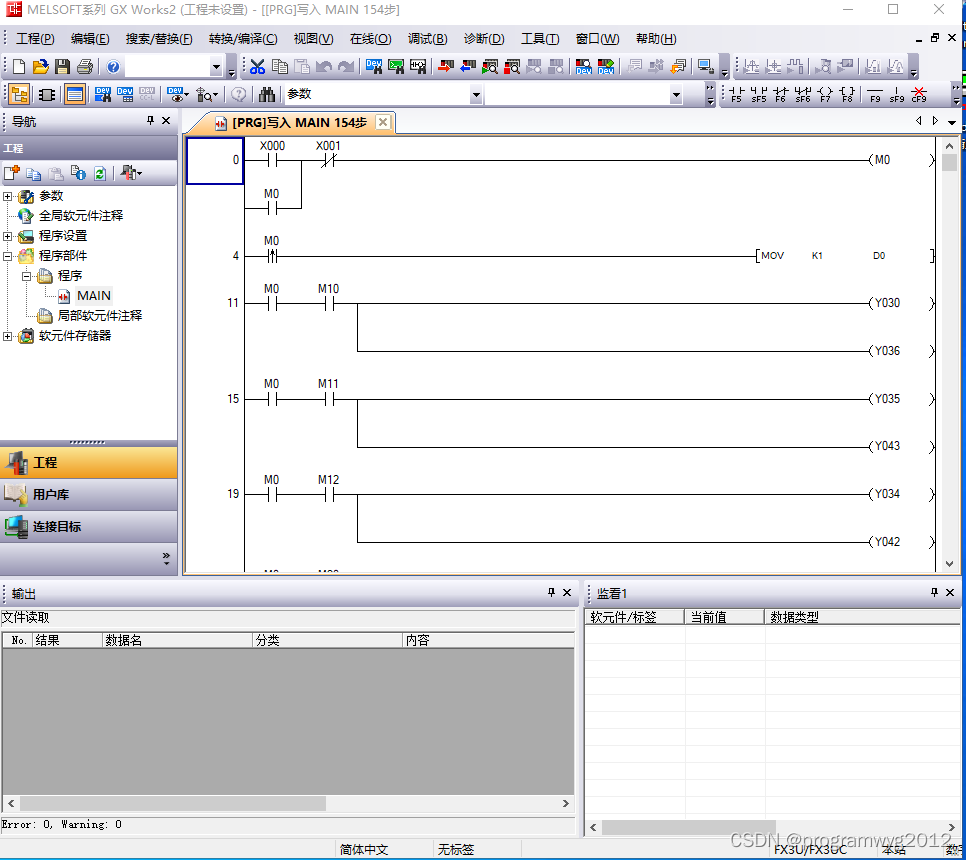966x860 pixels.
Task: Click the Write to PLC red arrow icon
Action: (x=445, y=67)
